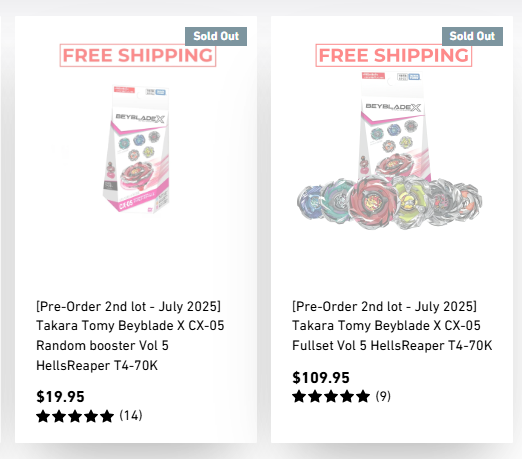Click FREE SHIPPING banner on Random booster card
Viewport: 522px width, 459px height.
point(138,55)
